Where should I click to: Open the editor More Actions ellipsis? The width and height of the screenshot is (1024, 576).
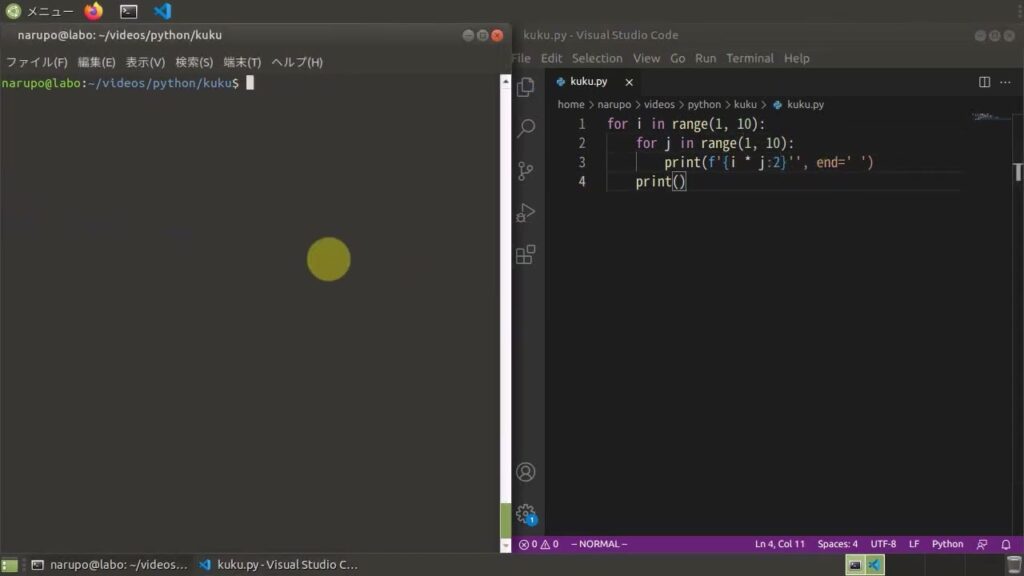click(1005, 82)
